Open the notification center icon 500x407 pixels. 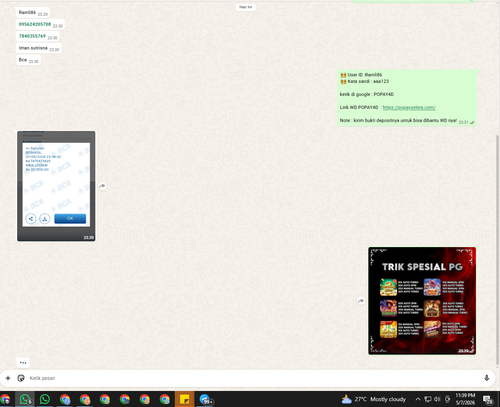click(488, 399)
